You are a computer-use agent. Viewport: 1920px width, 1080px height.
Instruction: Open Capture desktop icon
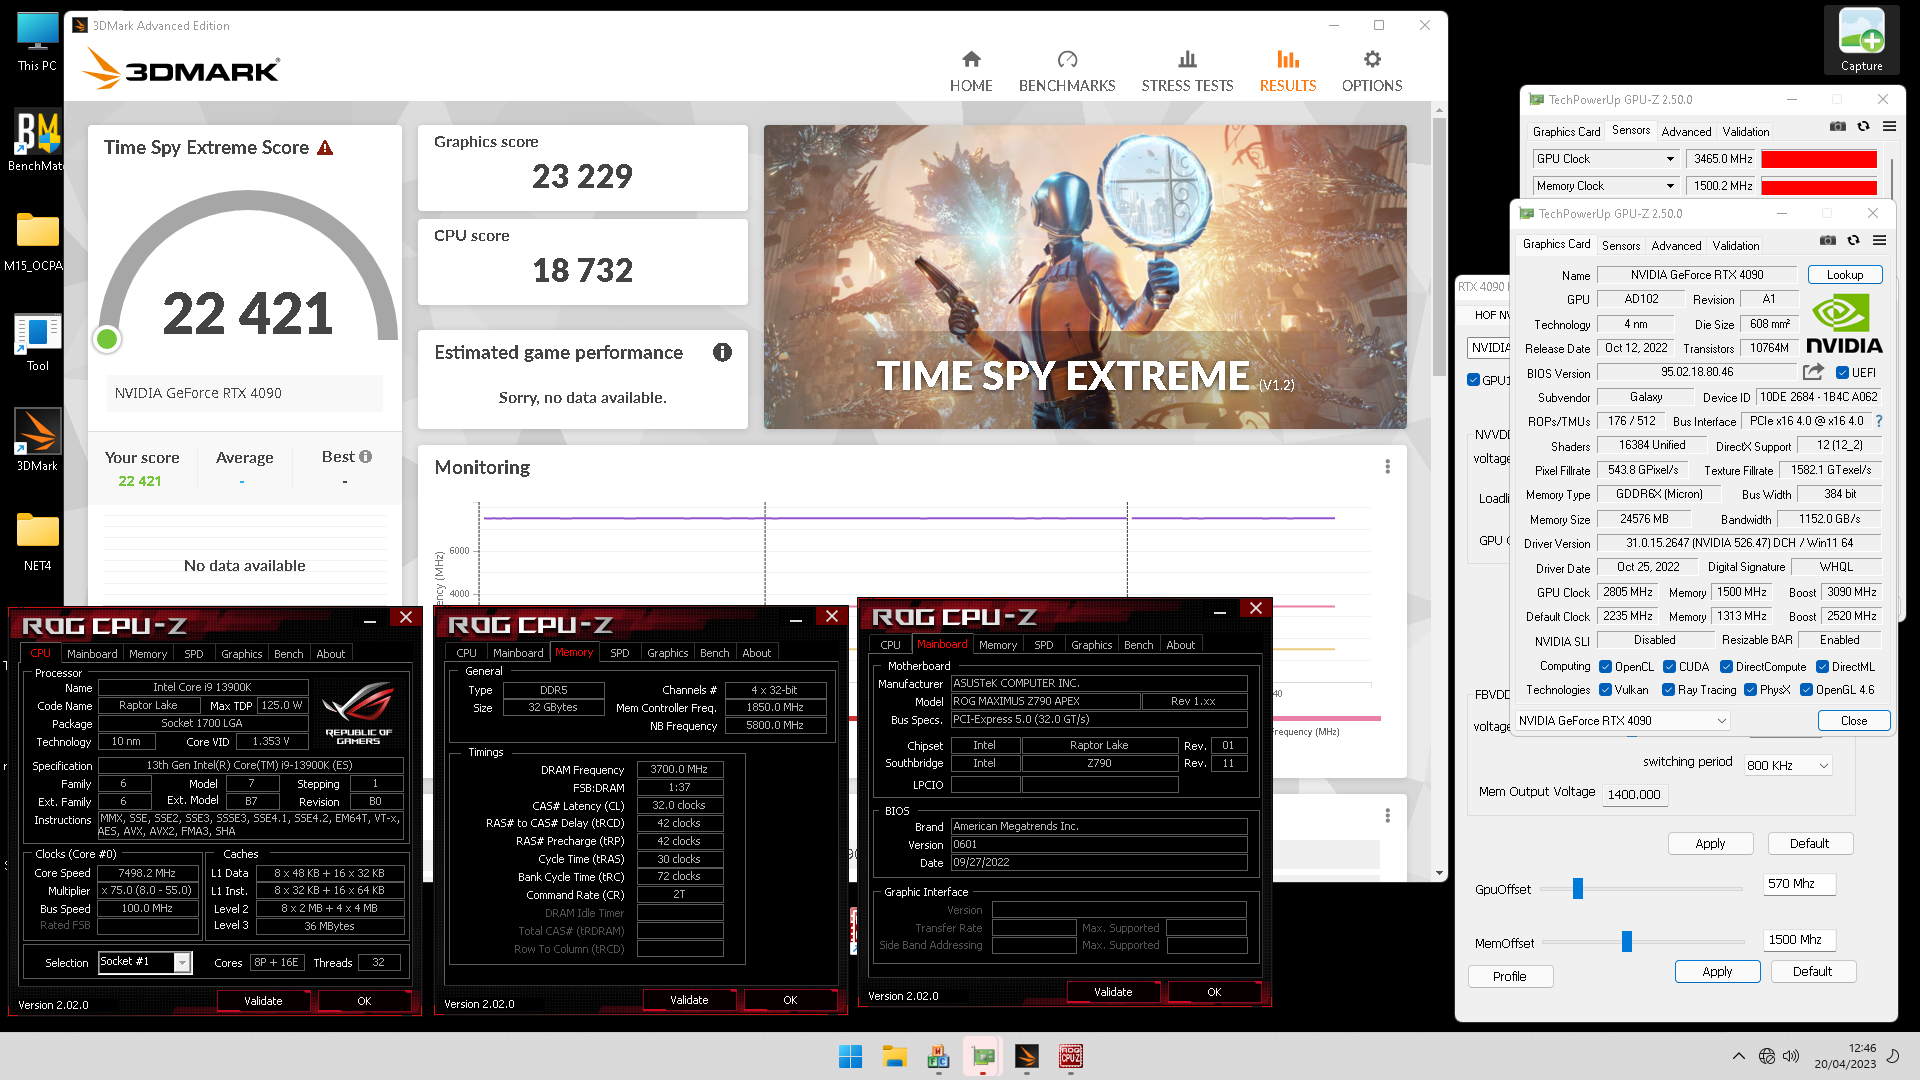click(1861, 40)
